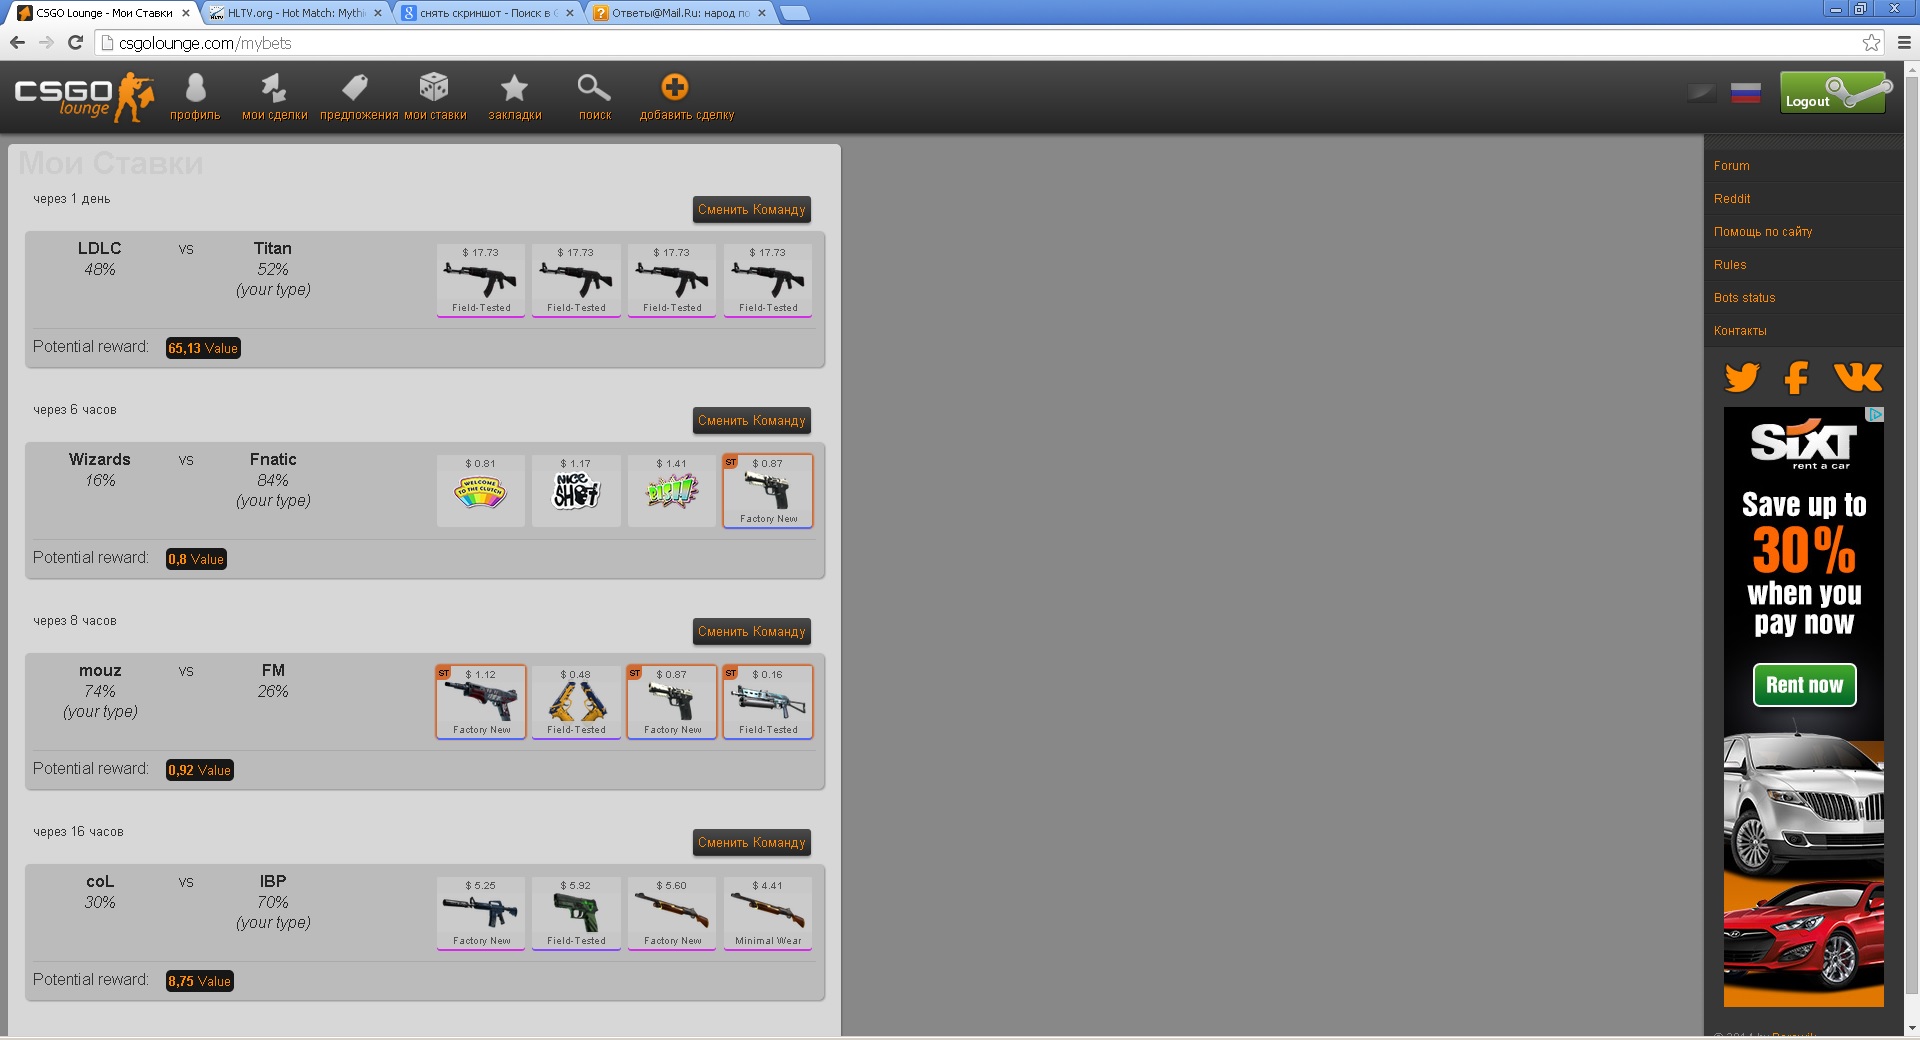
Task: Select $1.17 Nice Shot sticker
Action: [576, 491]
